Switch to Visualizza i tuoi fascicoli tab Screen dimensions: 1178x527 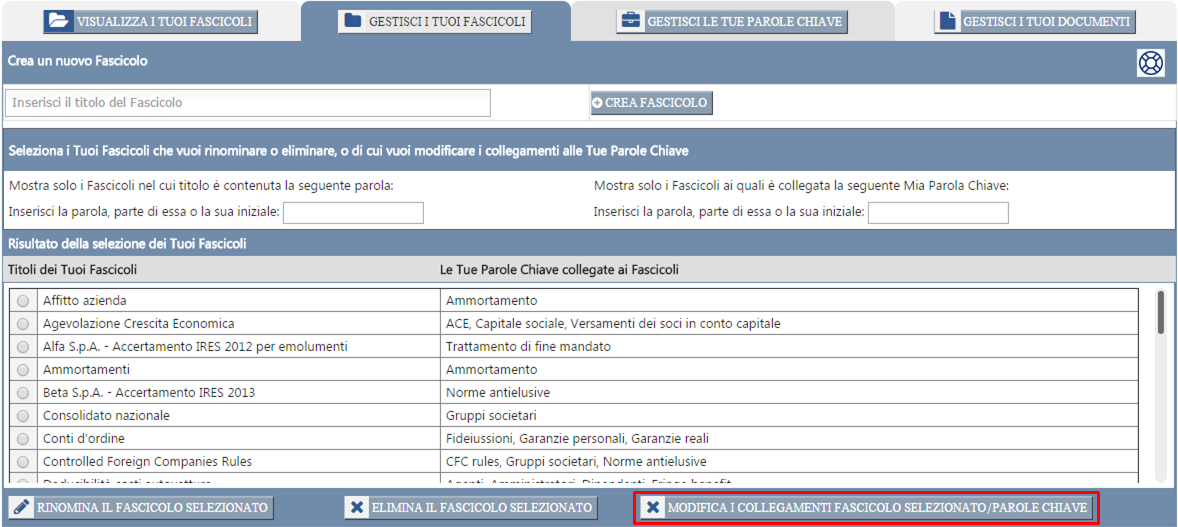(x=151, y=21)
